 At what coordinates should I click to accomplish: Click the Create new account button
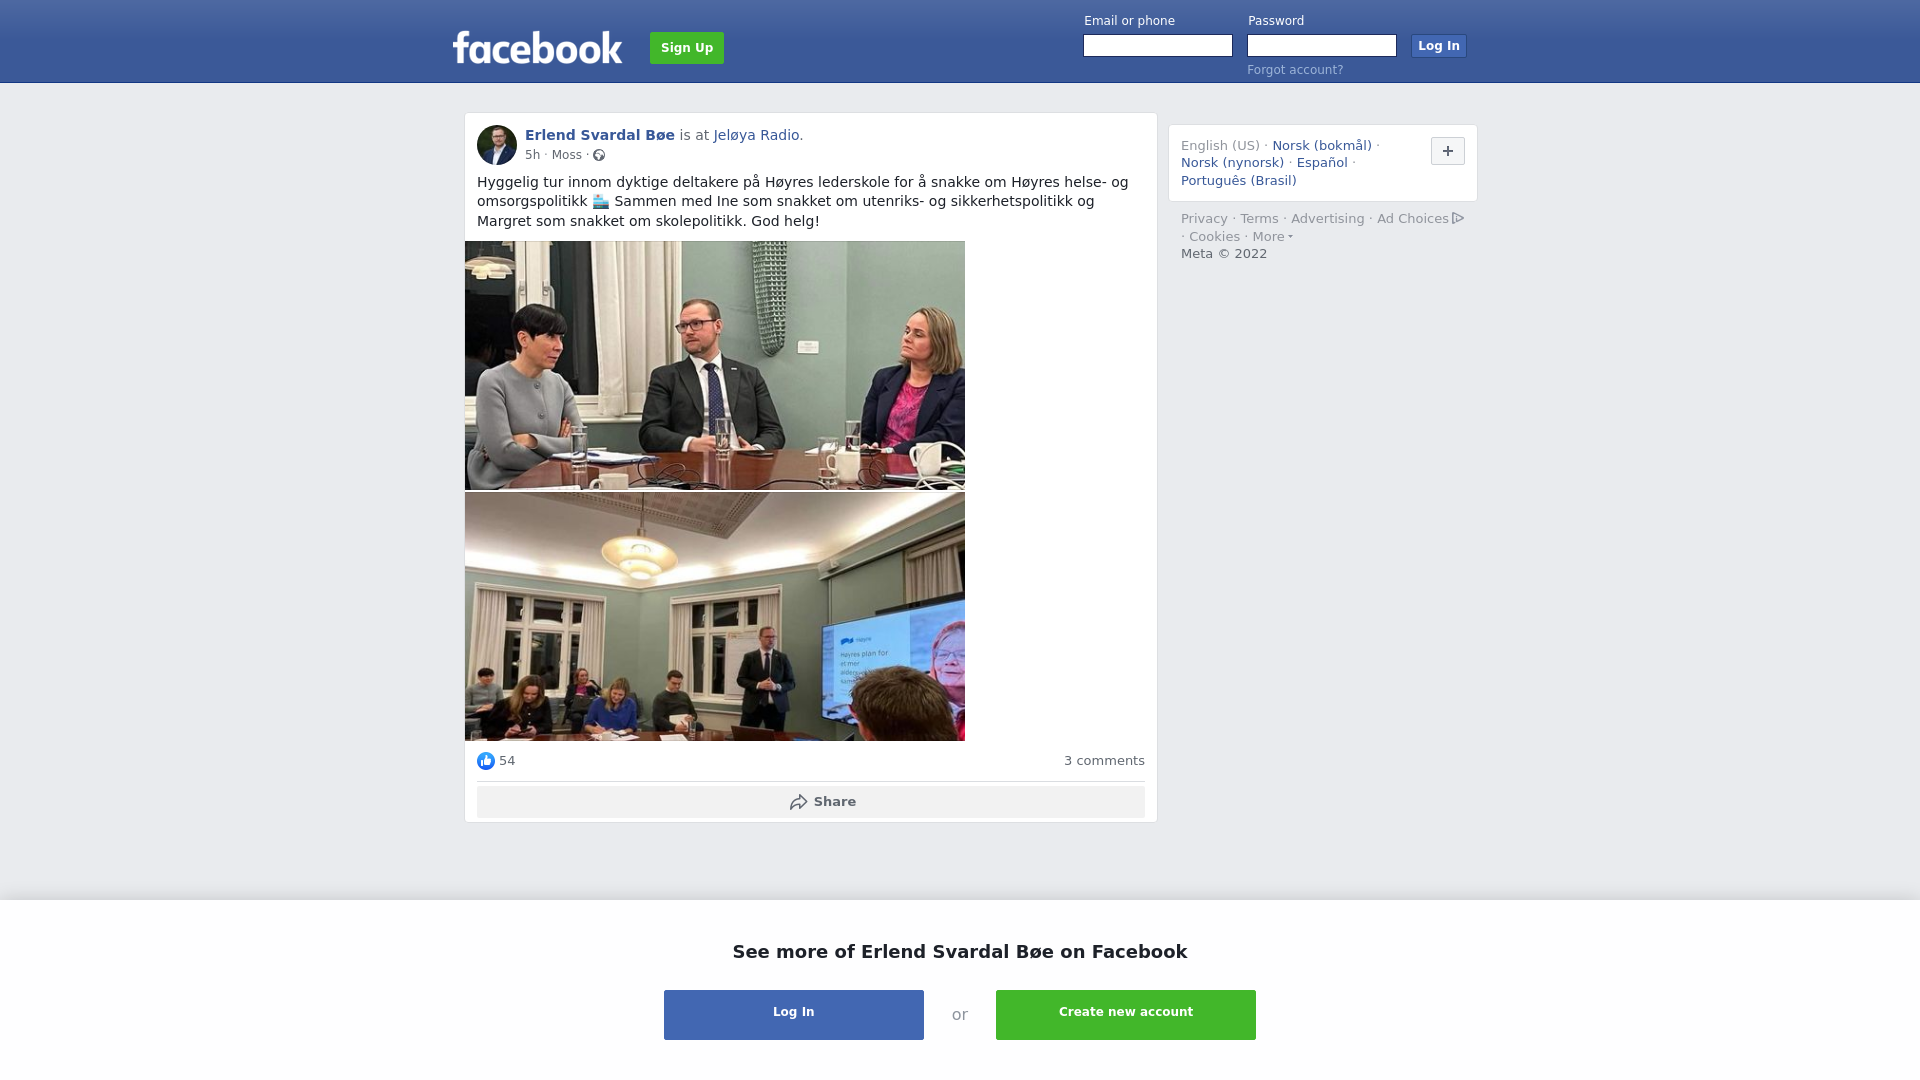[1126, 1015]
